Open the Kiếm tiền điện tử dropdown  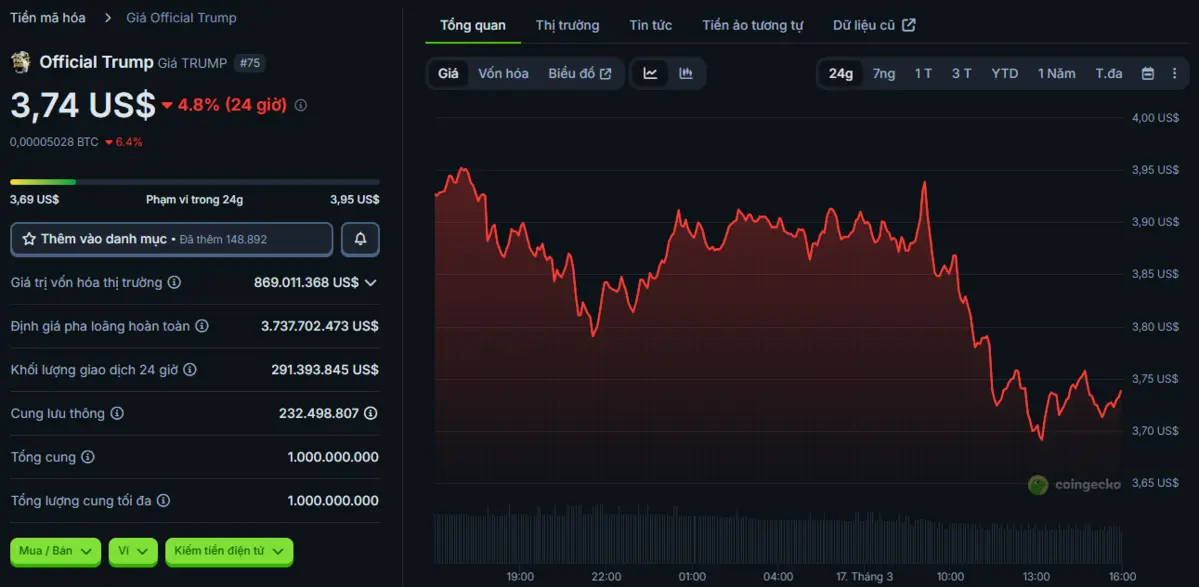[229, 551]
